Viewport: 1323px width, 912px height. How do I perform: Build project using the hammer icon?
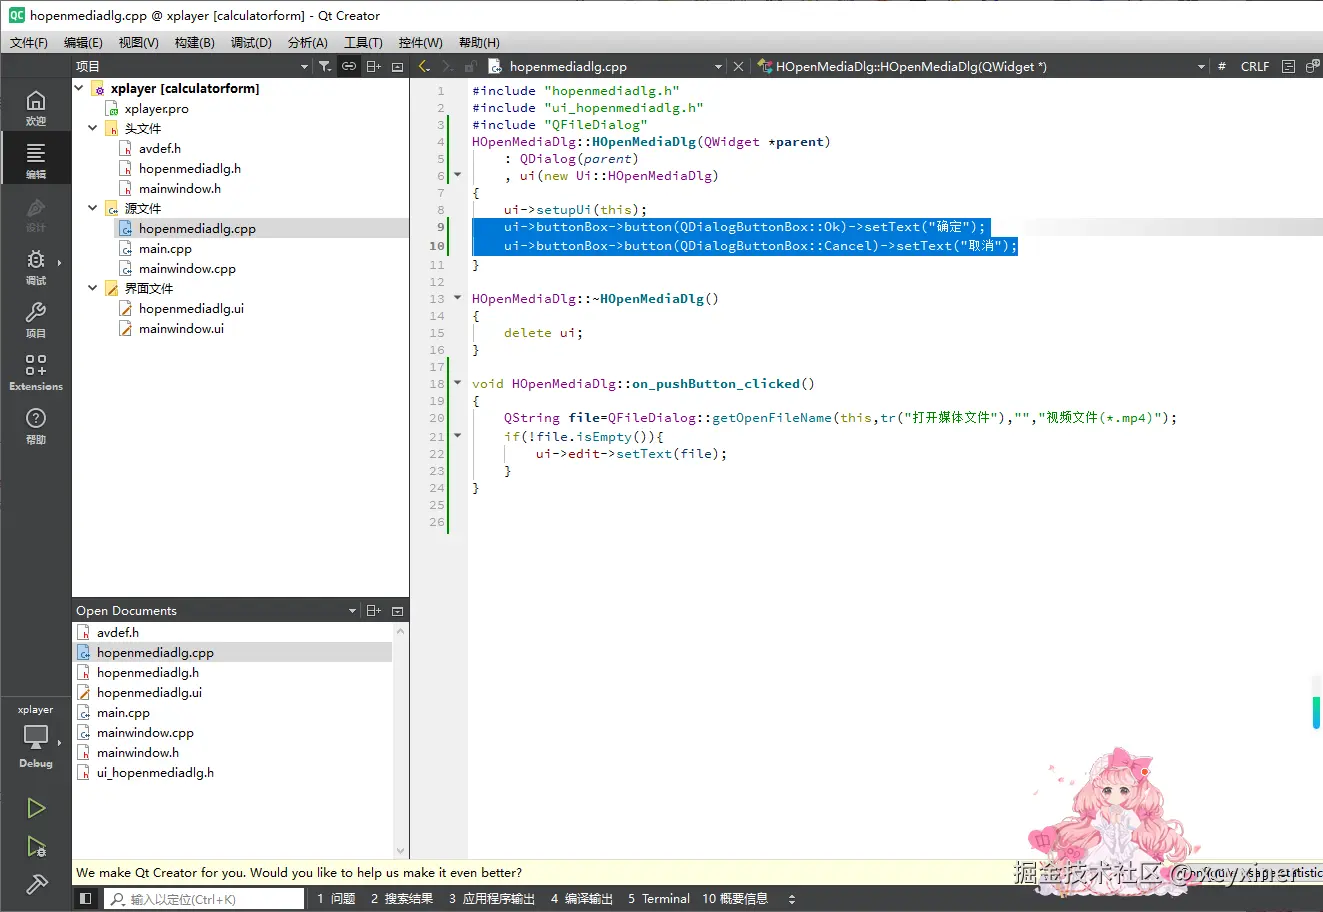(36, 884)
